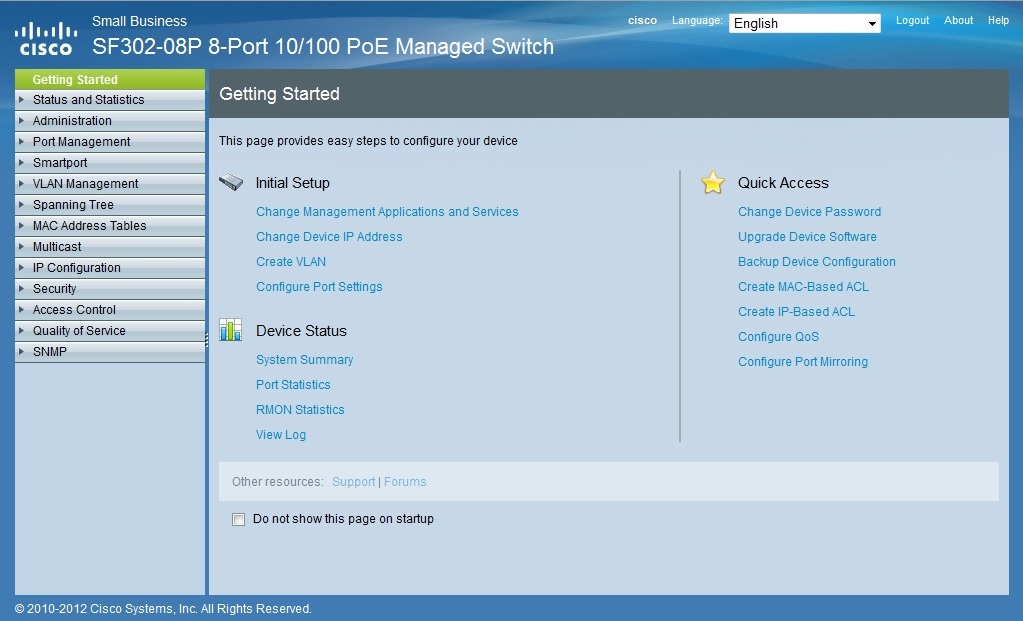Image resolution: width=1023 pixels, height=621 pixels.
Task: Click the sidebar resize handle
Action: click(x=206, y=340)
